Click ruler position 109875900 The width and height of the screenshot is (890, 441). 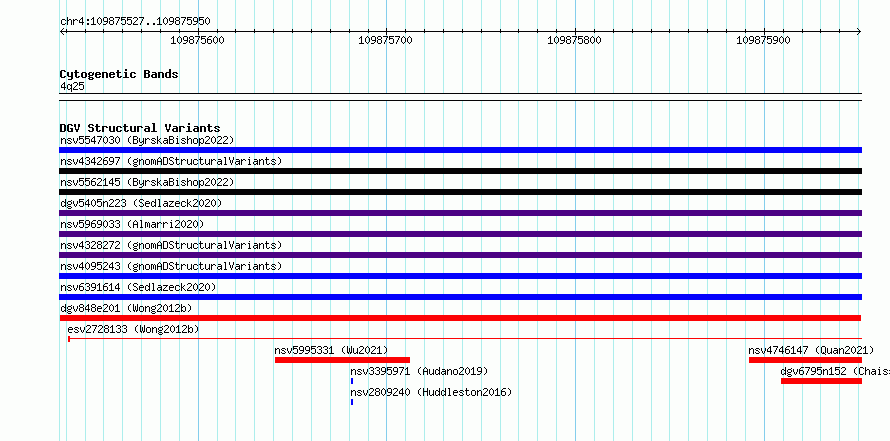[x=763, y=40]
